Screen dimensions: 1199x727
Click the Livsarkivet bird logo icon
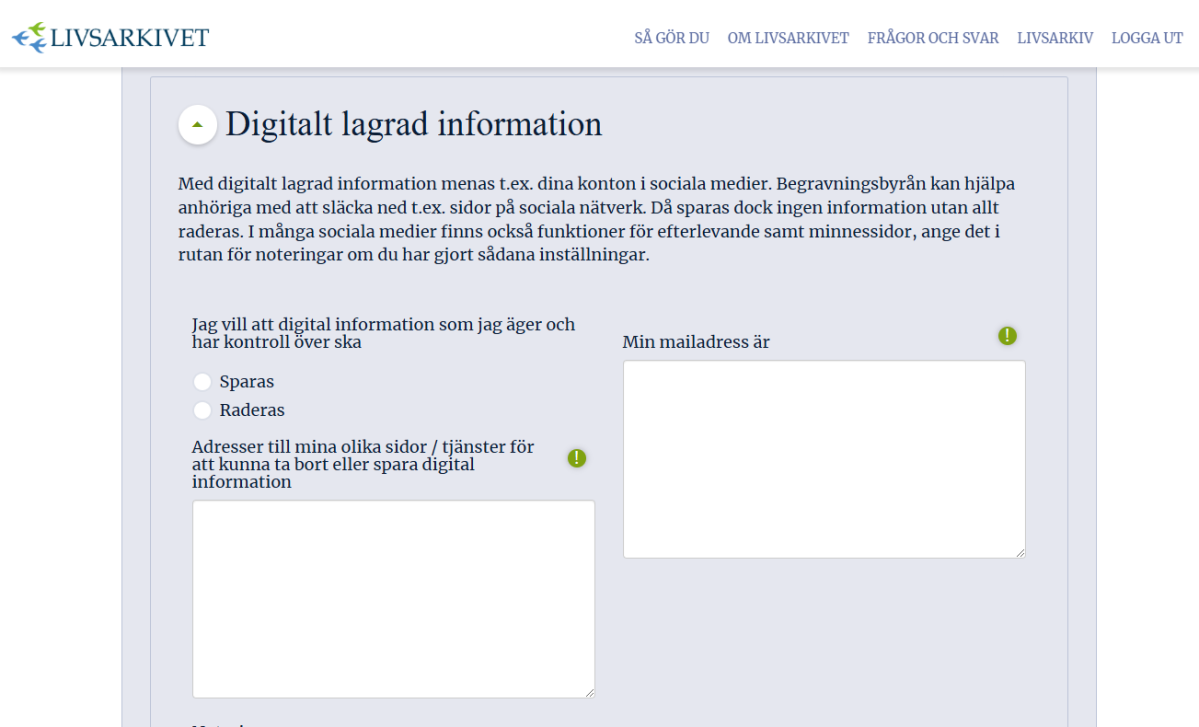pos(29,38)
